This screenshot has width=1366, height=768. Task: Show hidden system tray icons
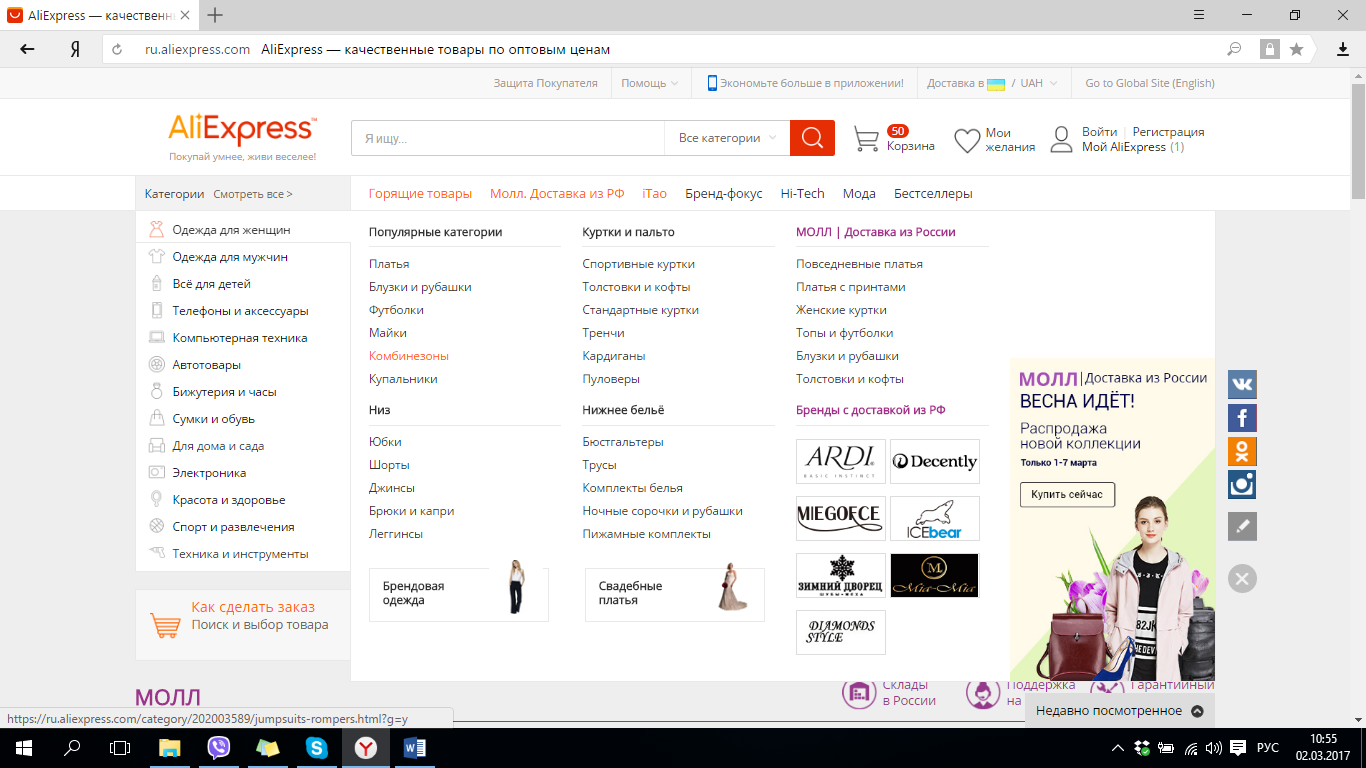tap(1118, 748)
